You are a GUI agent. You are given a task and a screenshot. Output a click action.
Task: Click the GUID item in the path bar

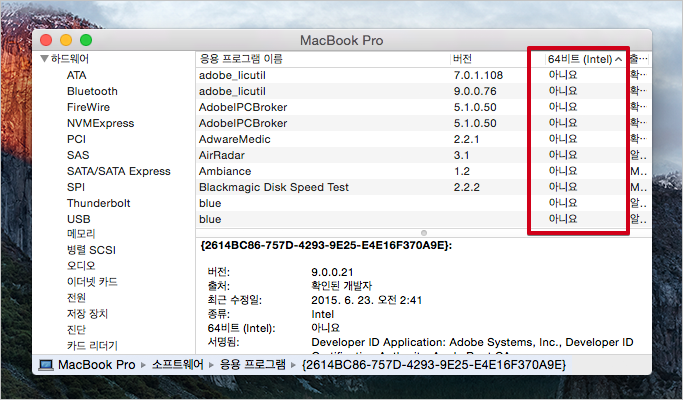pyautogui.click(x=434, y=364)
